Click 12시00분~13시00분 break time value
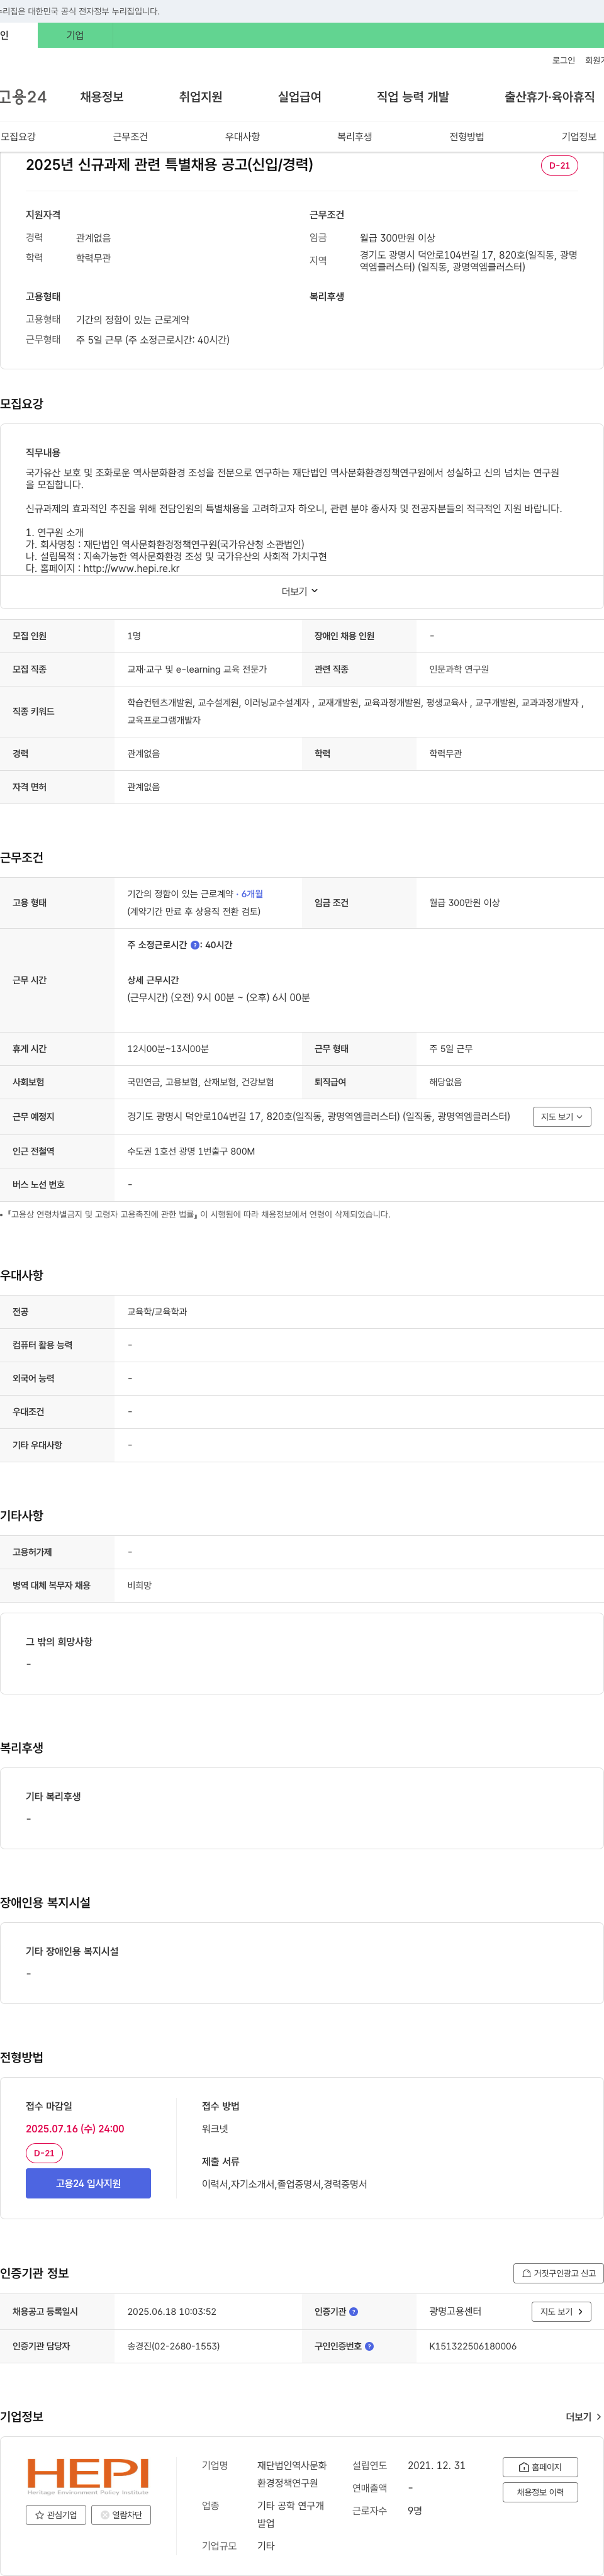This screenshot has height=2576, width=604. [x=168, y=1049]
